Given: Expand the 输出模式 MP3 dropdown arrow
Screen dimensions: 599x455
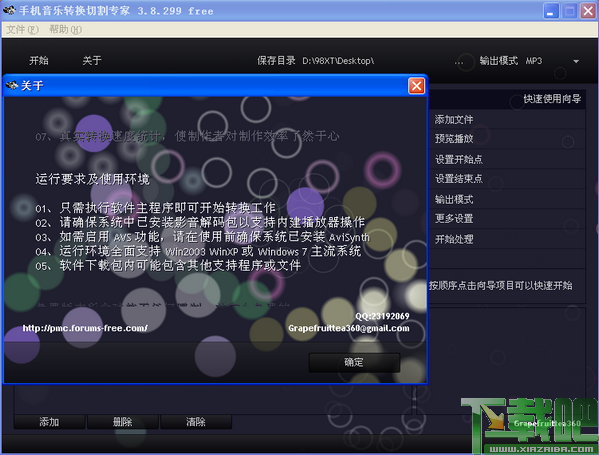Looking at the screenshot, I should pos(576,61).
